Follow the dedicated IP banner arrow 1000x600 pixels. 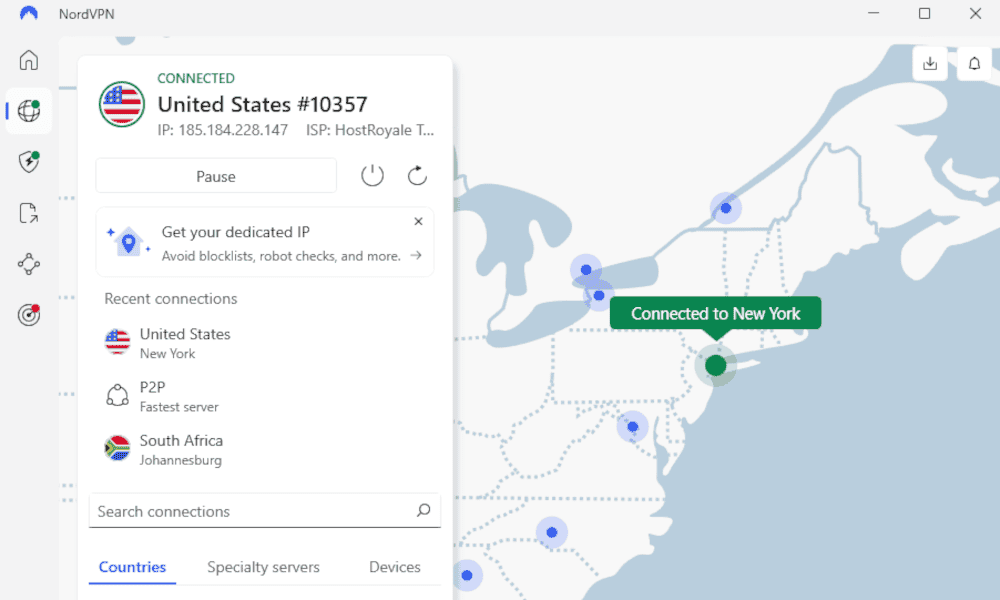(x=416, y=256)
